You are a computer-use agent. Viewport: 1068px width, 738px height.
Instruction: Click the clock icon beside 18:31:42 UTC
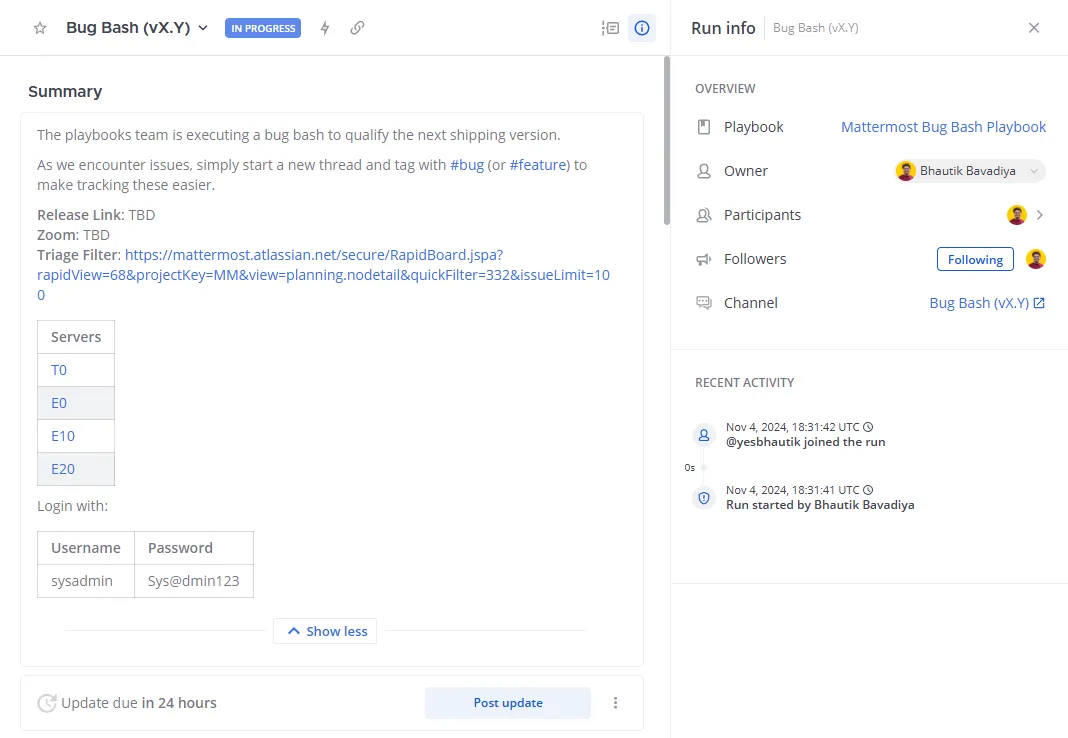point(868,427)
